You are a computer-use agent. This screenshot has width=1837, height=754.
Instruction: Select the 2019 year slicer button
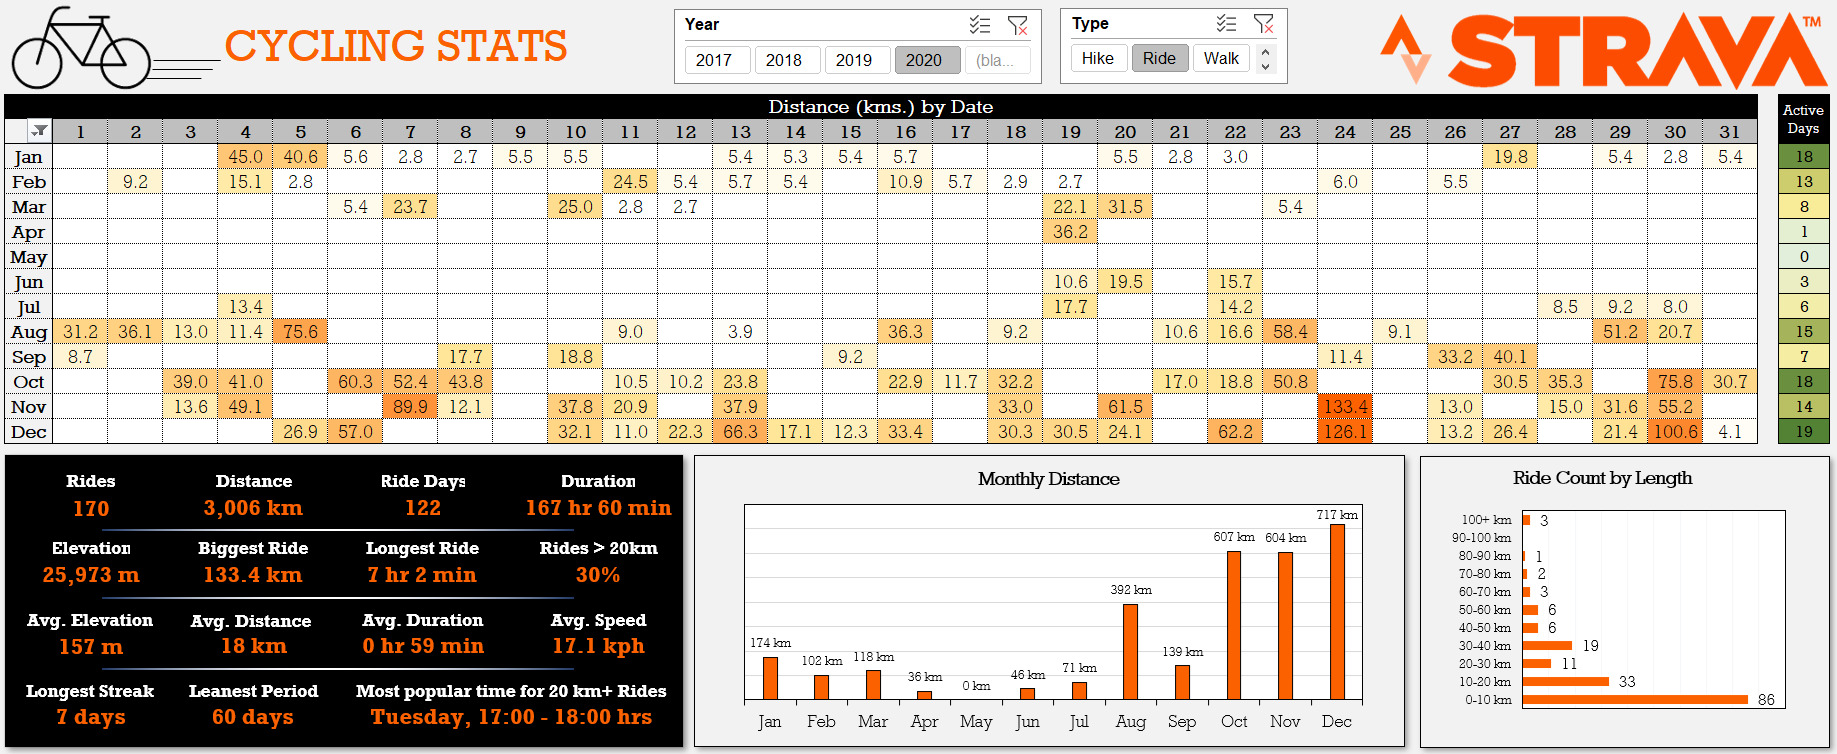tap(857, 60)
